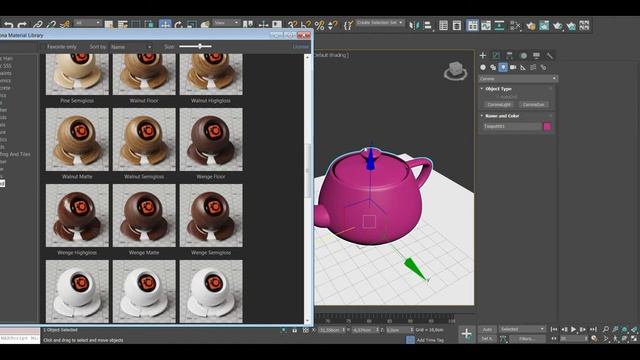Click the Play Animation button
This screenshot has height=360, width=640.
pos(573,329)
